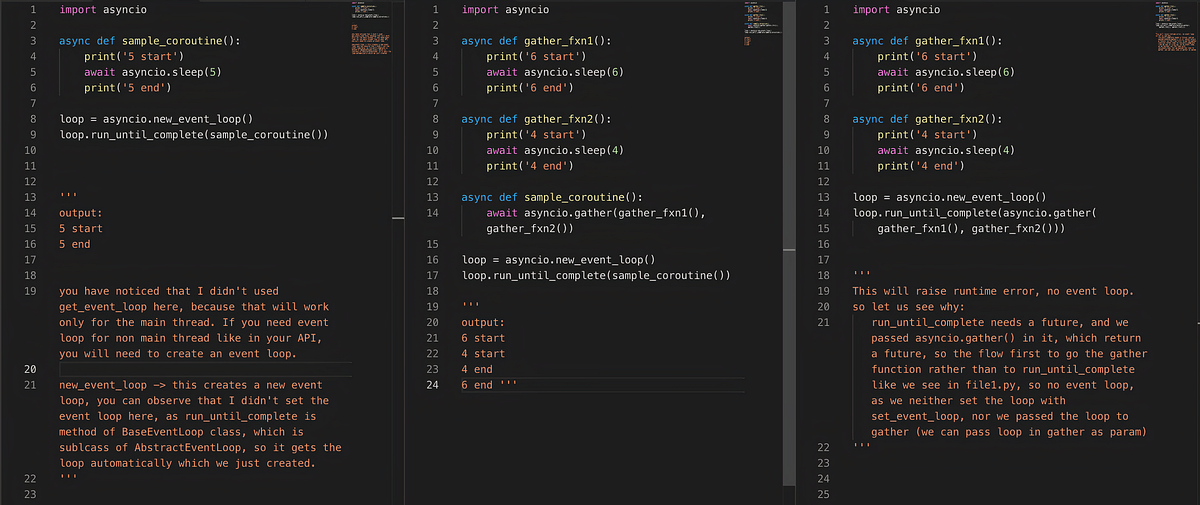Click 'loop.run_until_complete(sample_coroutine())' in left pane
This screenshot has height=505, width=1200.
[x=193, y=134]
